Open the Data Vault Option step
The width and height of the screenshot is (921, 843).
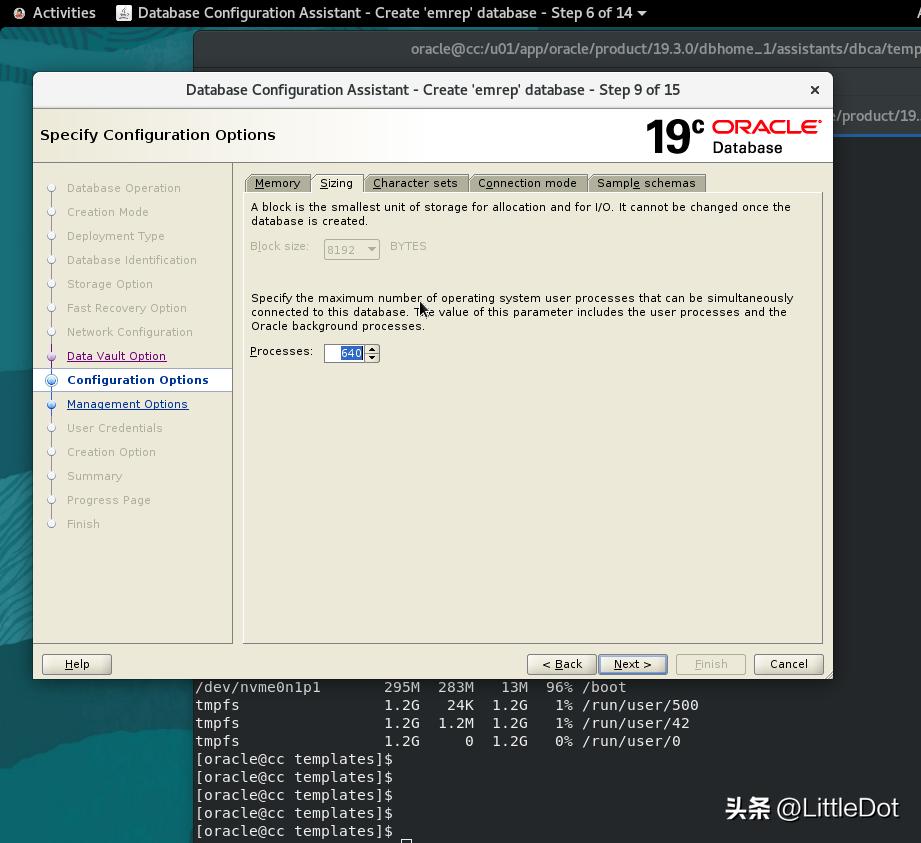(x=116, y=356)
